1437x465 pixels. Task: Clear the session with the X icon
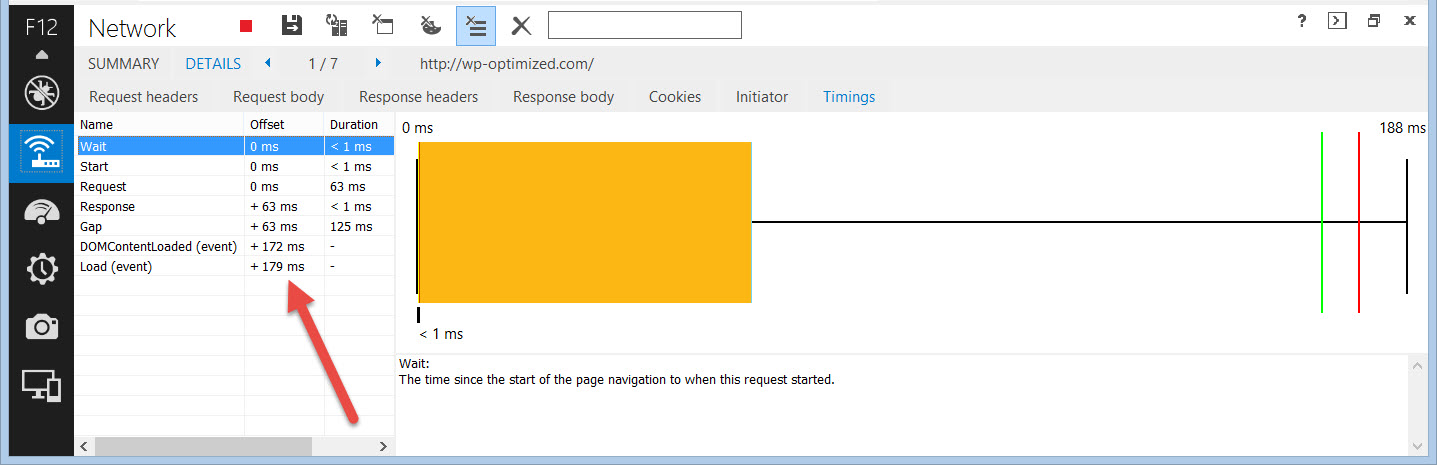[521, 26]
